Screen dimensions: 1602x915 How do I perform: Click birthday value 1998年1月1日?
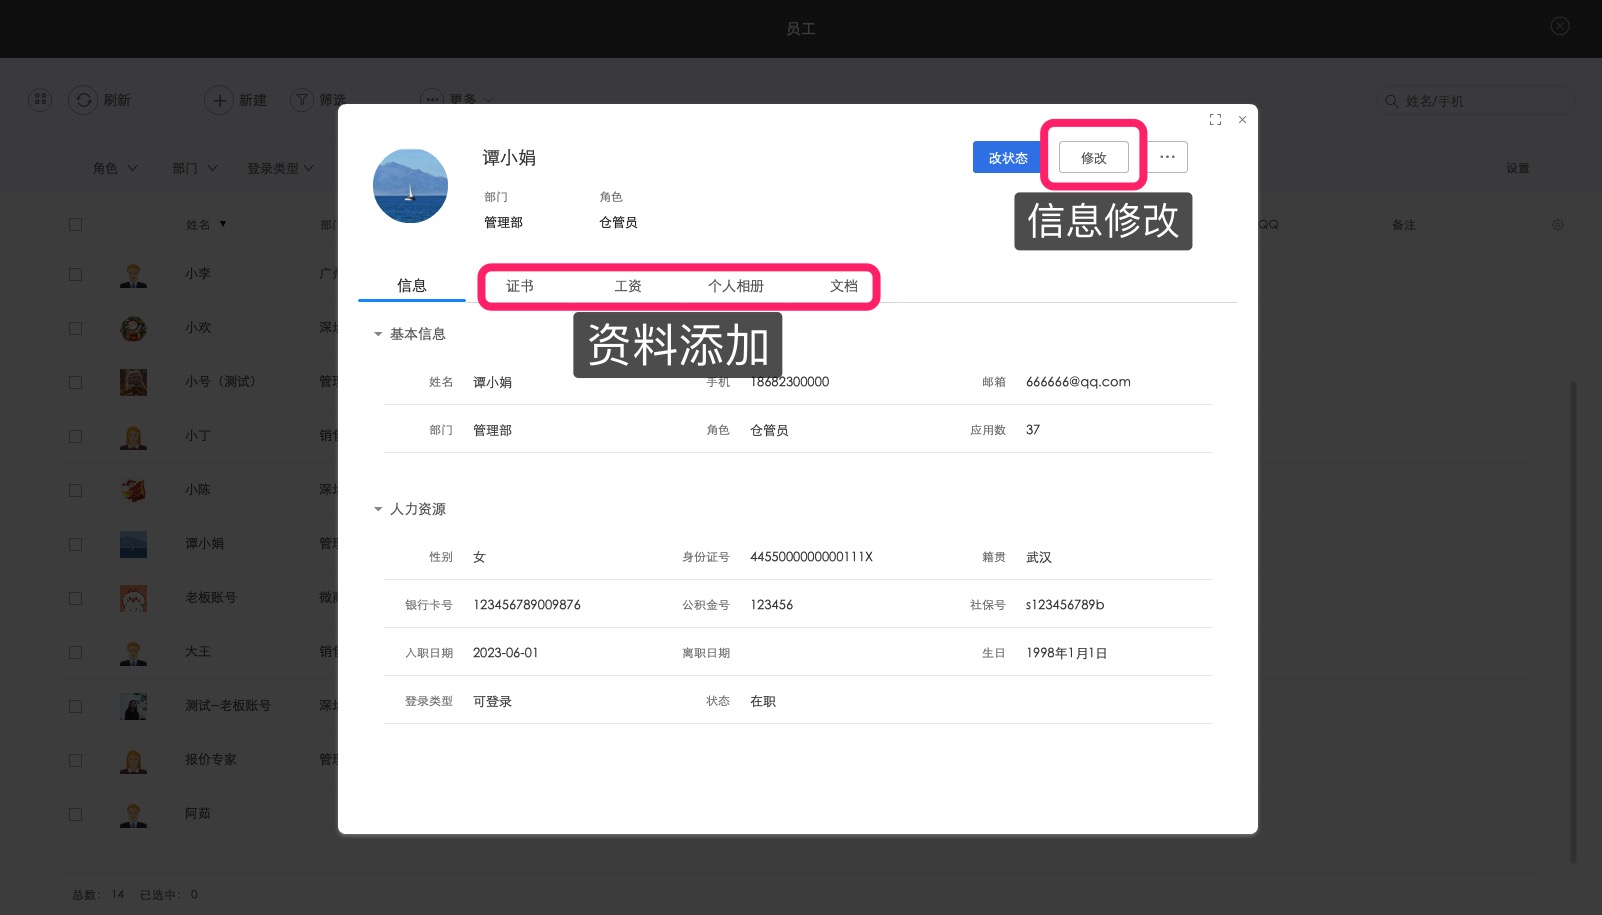[x=1066, y=653]
